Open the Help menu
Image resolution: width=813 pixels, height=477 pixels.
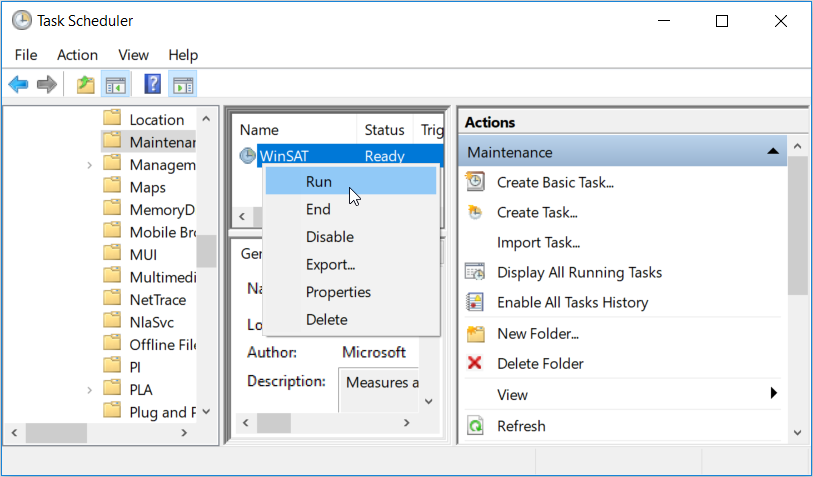[183, 55]
